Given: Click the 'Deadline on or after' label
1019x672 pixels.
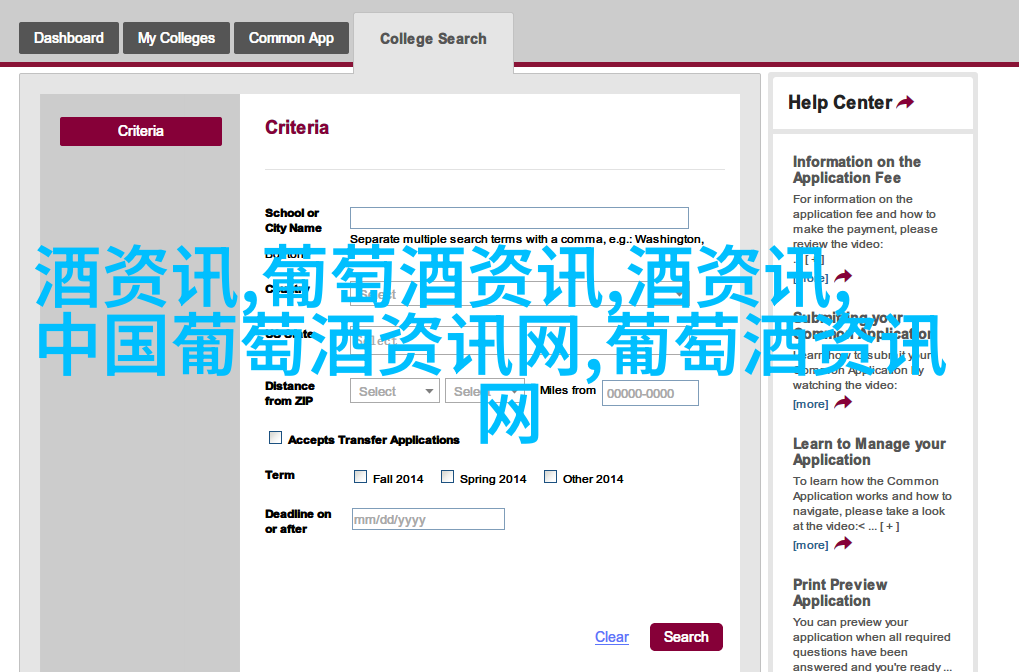Looking at the screenshot, I should tap(298, 521).
